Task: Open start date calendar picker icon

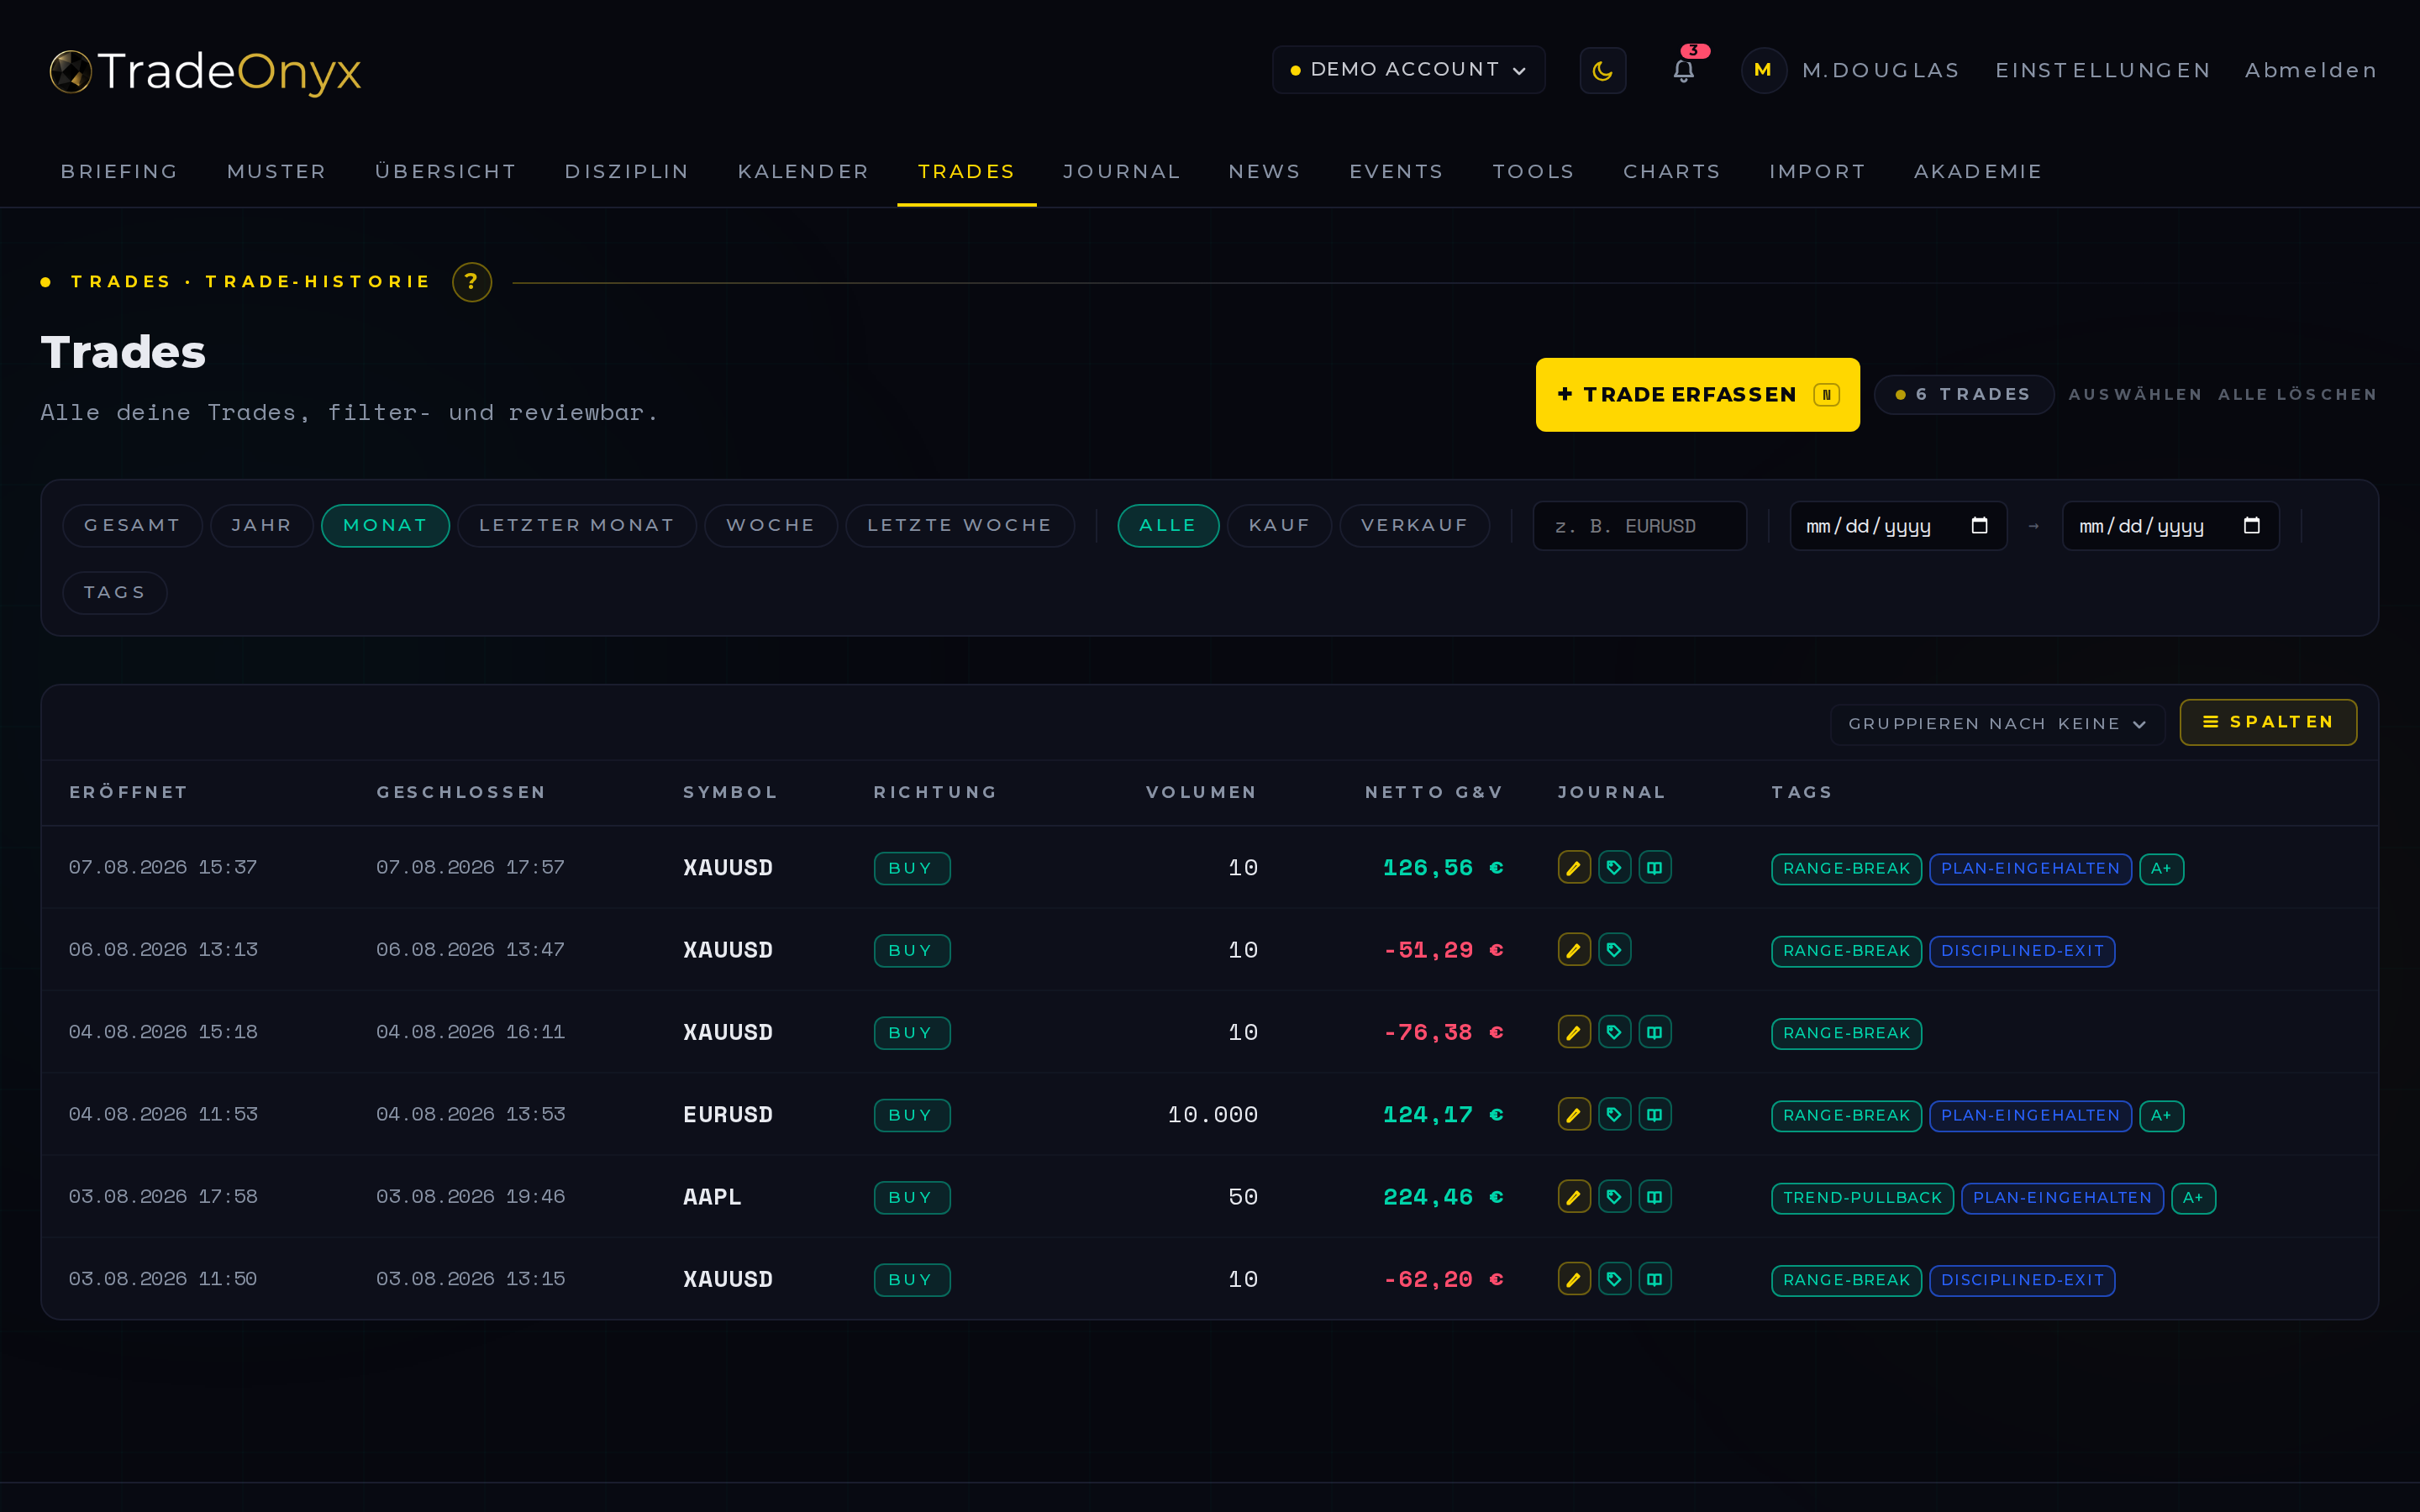Action: 1979,525
